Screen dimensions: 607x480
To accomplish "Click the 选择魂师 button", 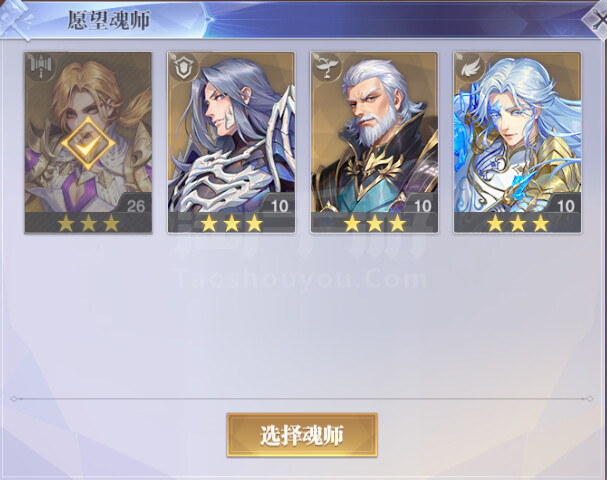I will click(x=302, y=435).
